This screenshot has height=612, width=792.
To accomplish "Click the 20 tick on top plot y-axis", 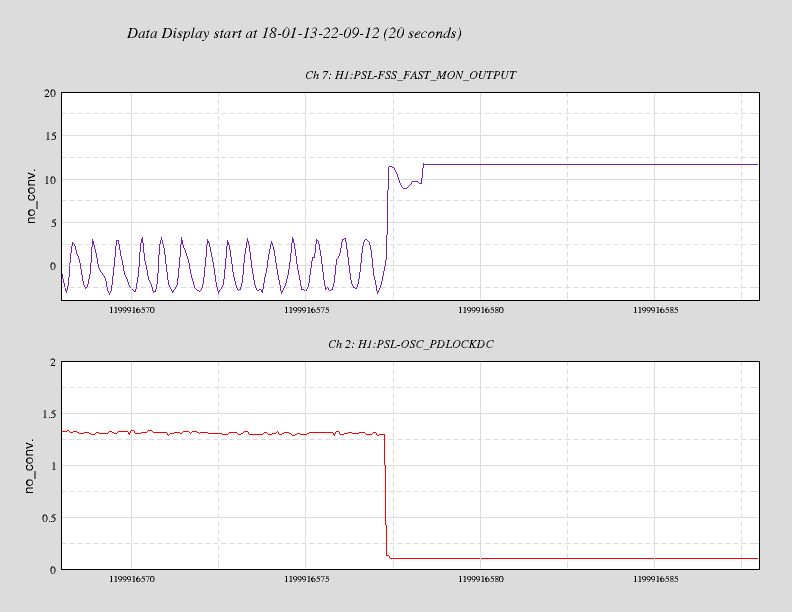I will click(x=49, y=93).
